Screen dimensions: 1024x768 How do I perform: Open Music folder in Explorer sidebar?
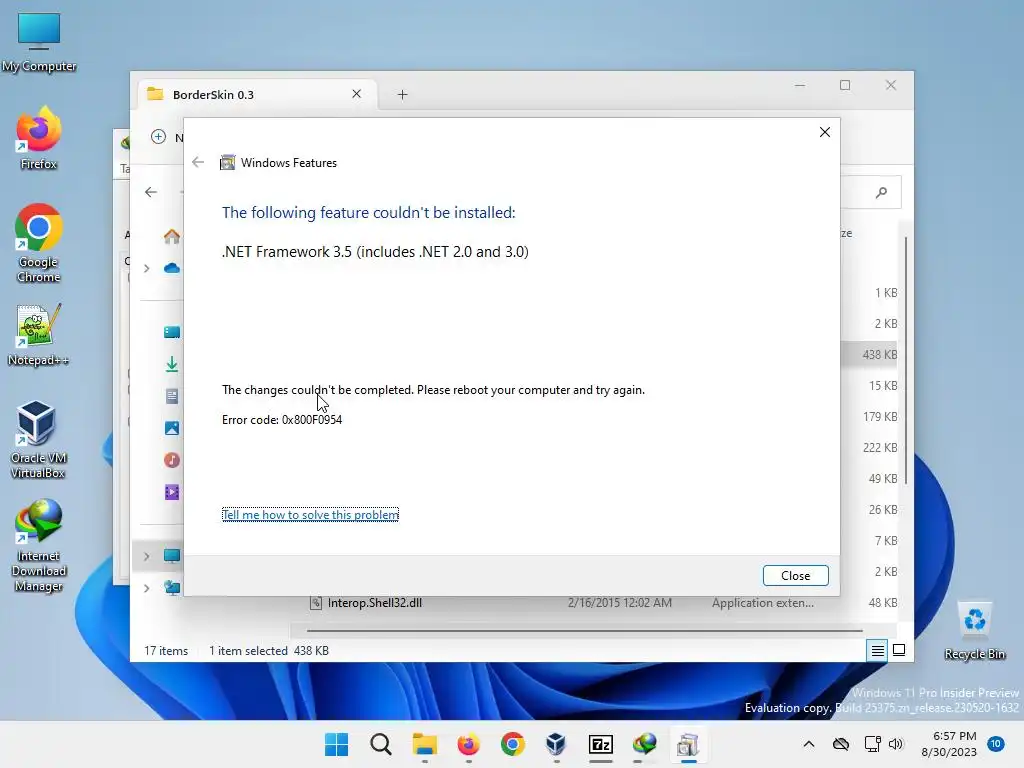172,460
